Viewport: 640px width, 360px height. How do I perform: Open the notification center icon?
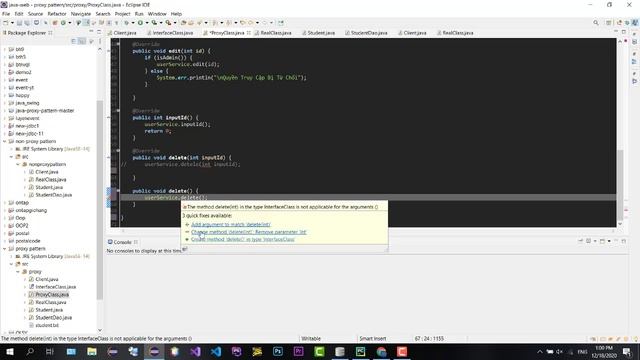click(627, 351)
